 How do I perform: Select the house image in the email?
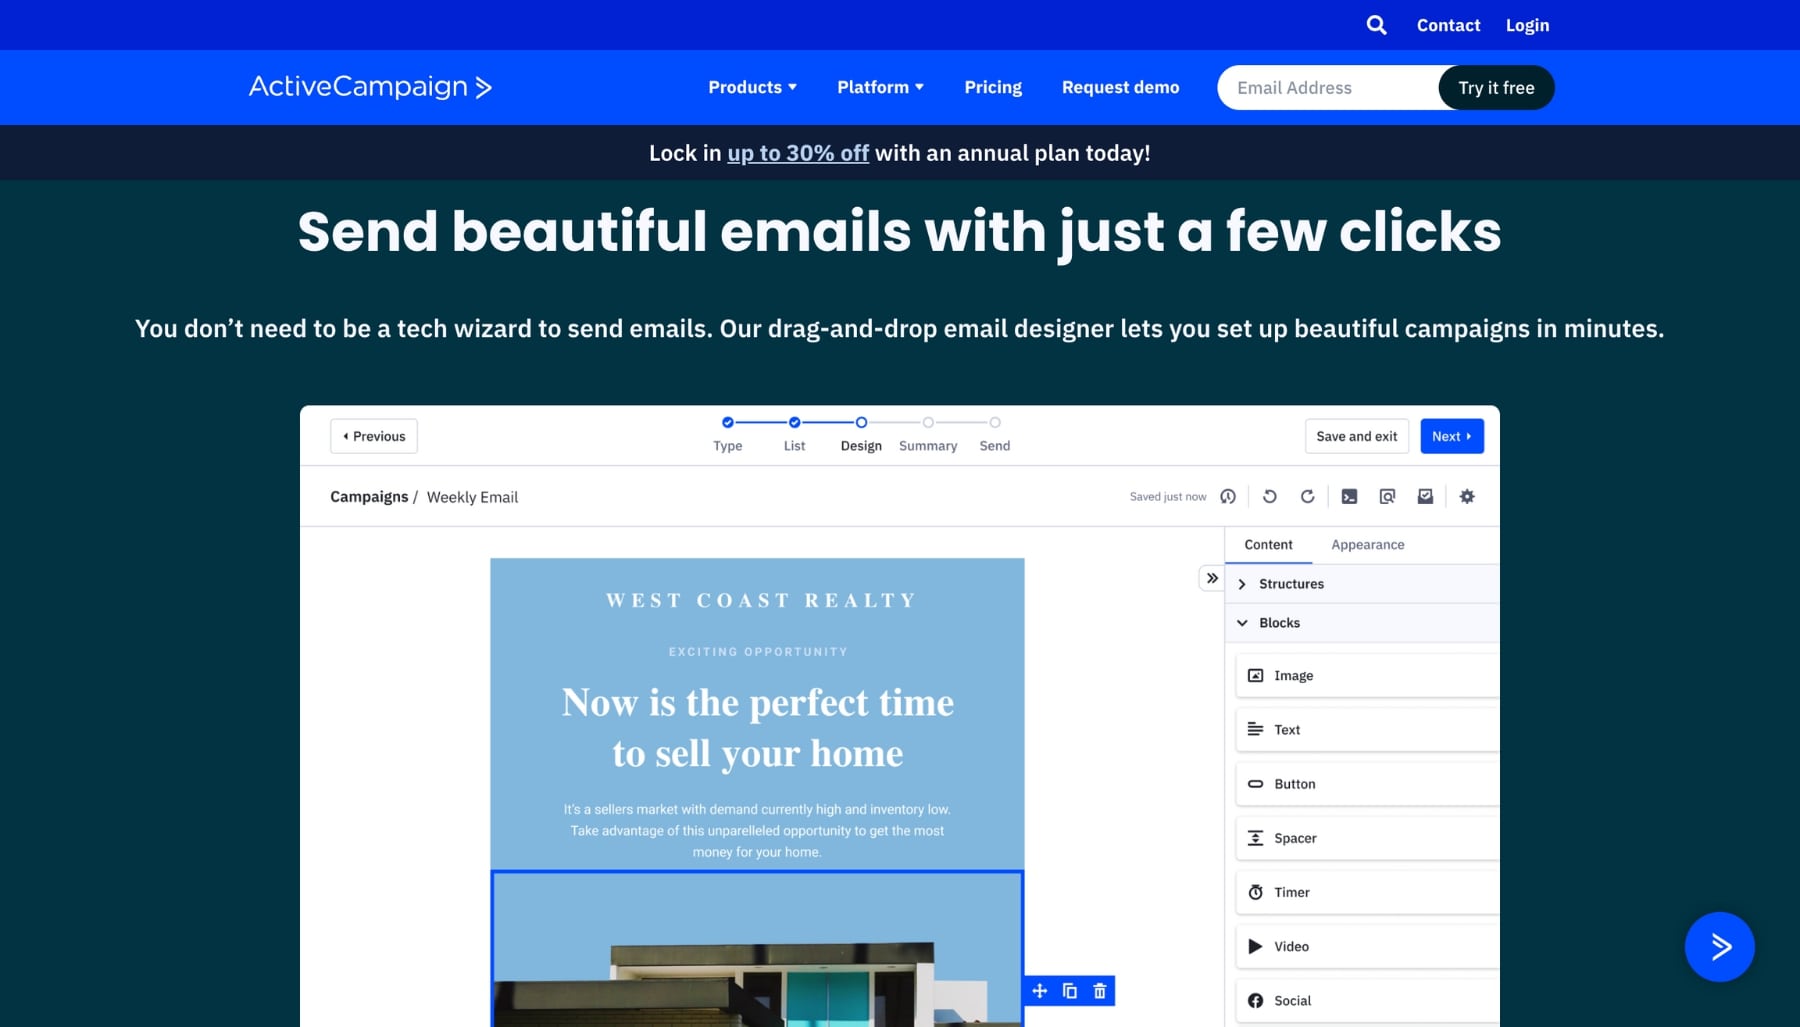pos(757,949)
